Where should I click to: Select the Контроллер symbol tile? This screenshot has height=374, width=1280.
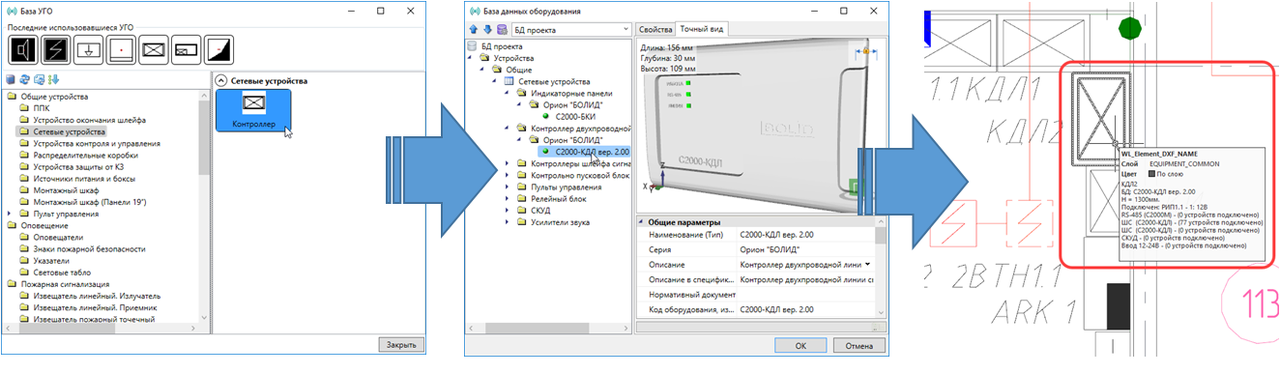coord(253,110)
